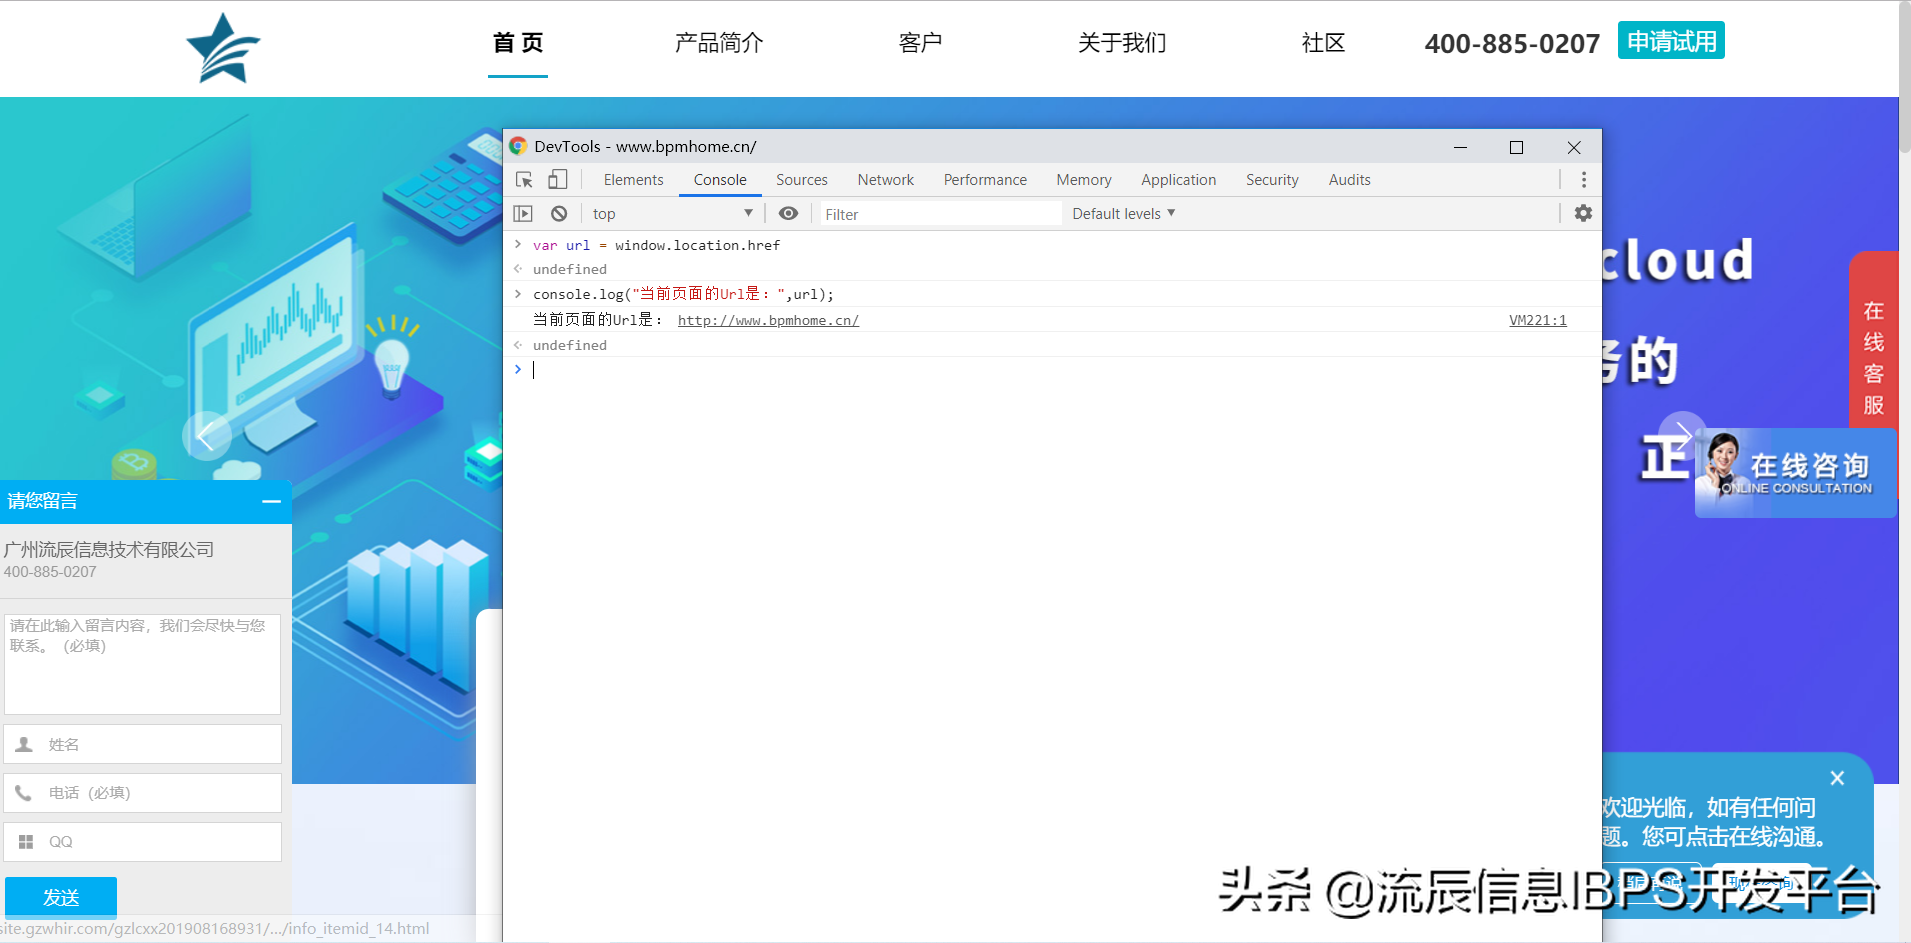Click the console input prompt line
The image size is (1911, 943).
pyautogui.click(x=1050, y=370)
